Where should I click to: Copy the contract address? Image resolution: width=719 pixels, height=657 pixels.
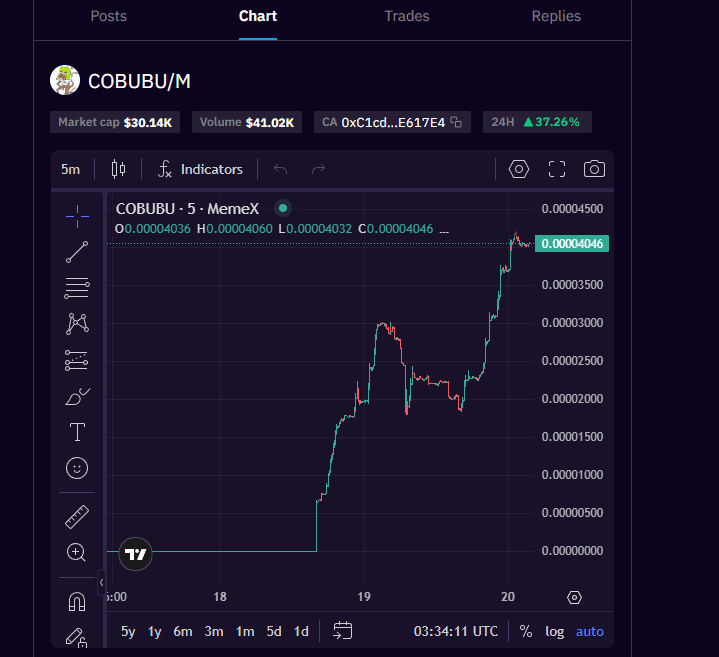coord(456,122)
